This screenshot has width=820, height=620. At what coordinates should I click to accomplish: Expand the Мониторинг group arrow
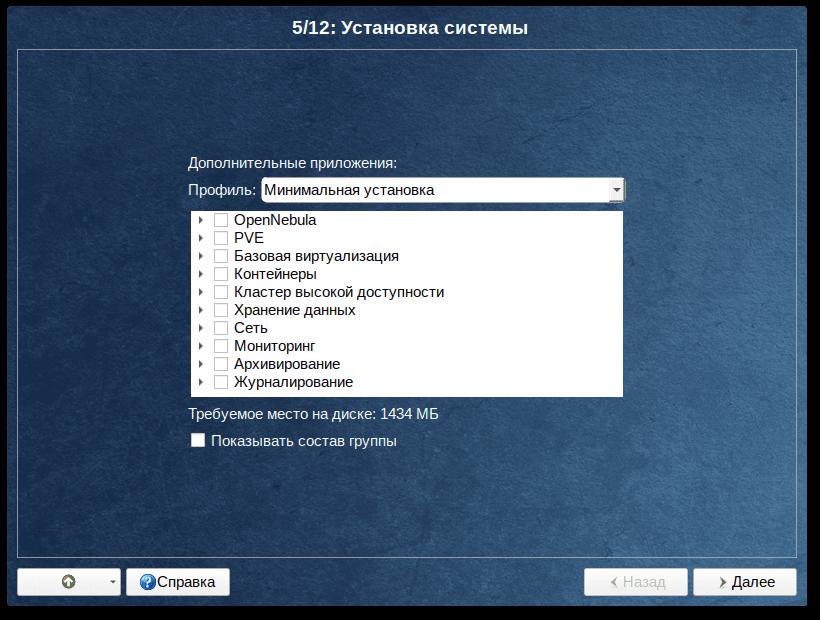click(201, 346)
